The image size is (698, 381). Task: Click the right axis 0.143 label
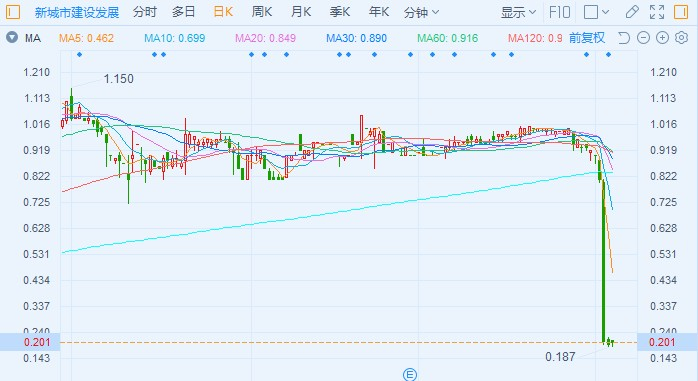(663, 358)
